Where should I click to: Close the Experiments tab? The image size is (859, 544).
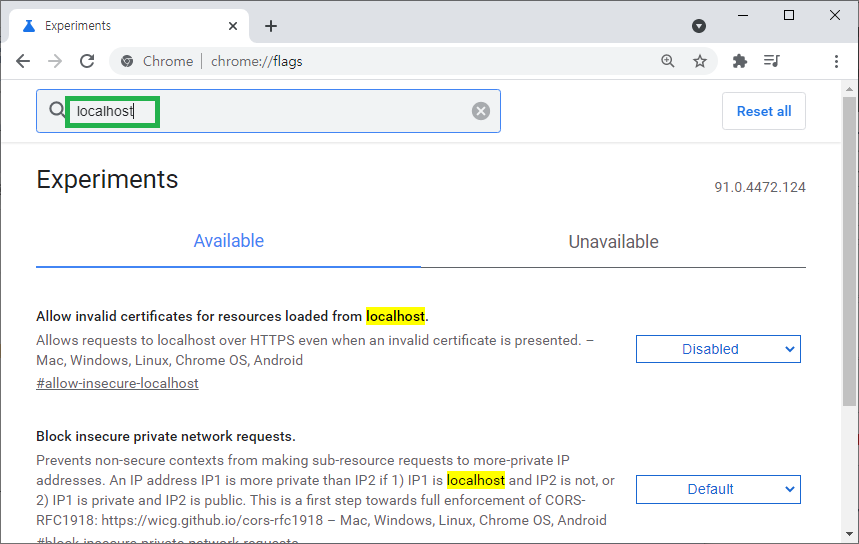point(233,26)
